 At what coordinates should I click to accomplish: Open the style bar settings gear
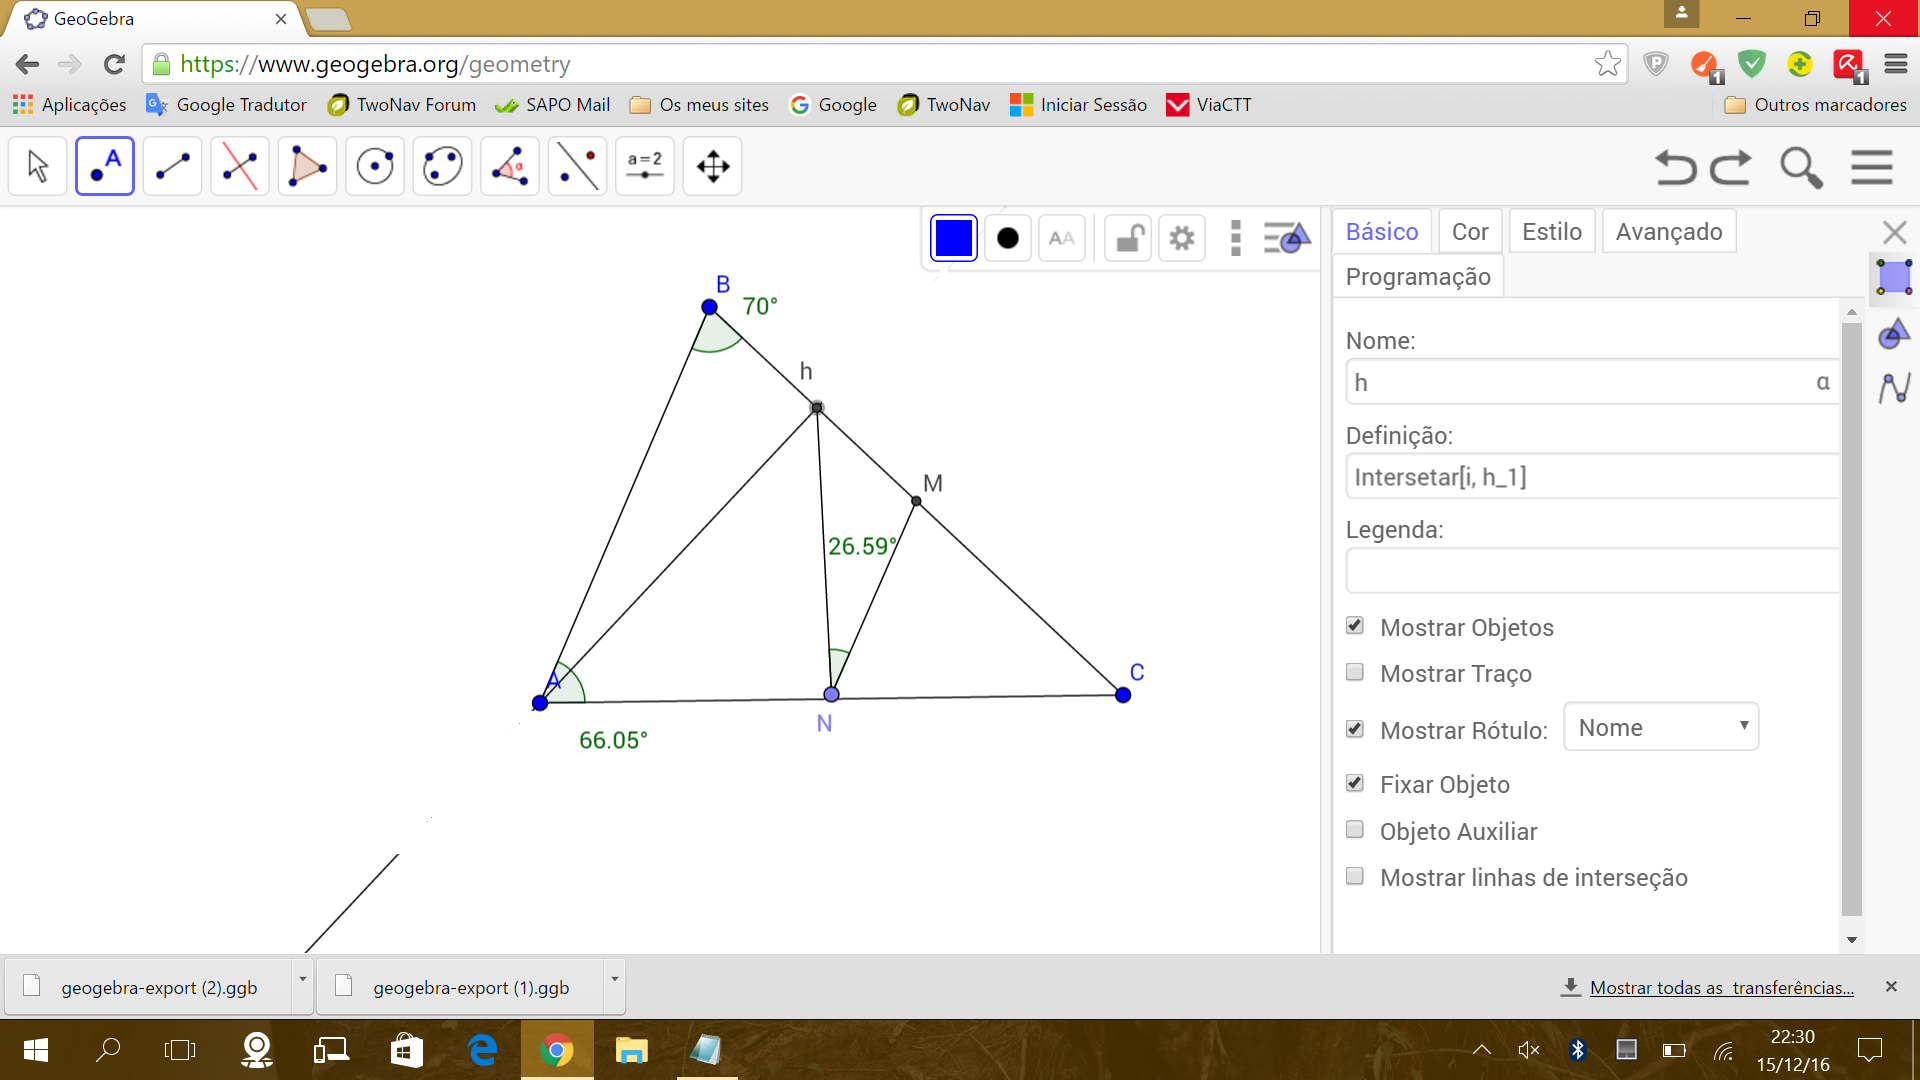point(1182,238)
